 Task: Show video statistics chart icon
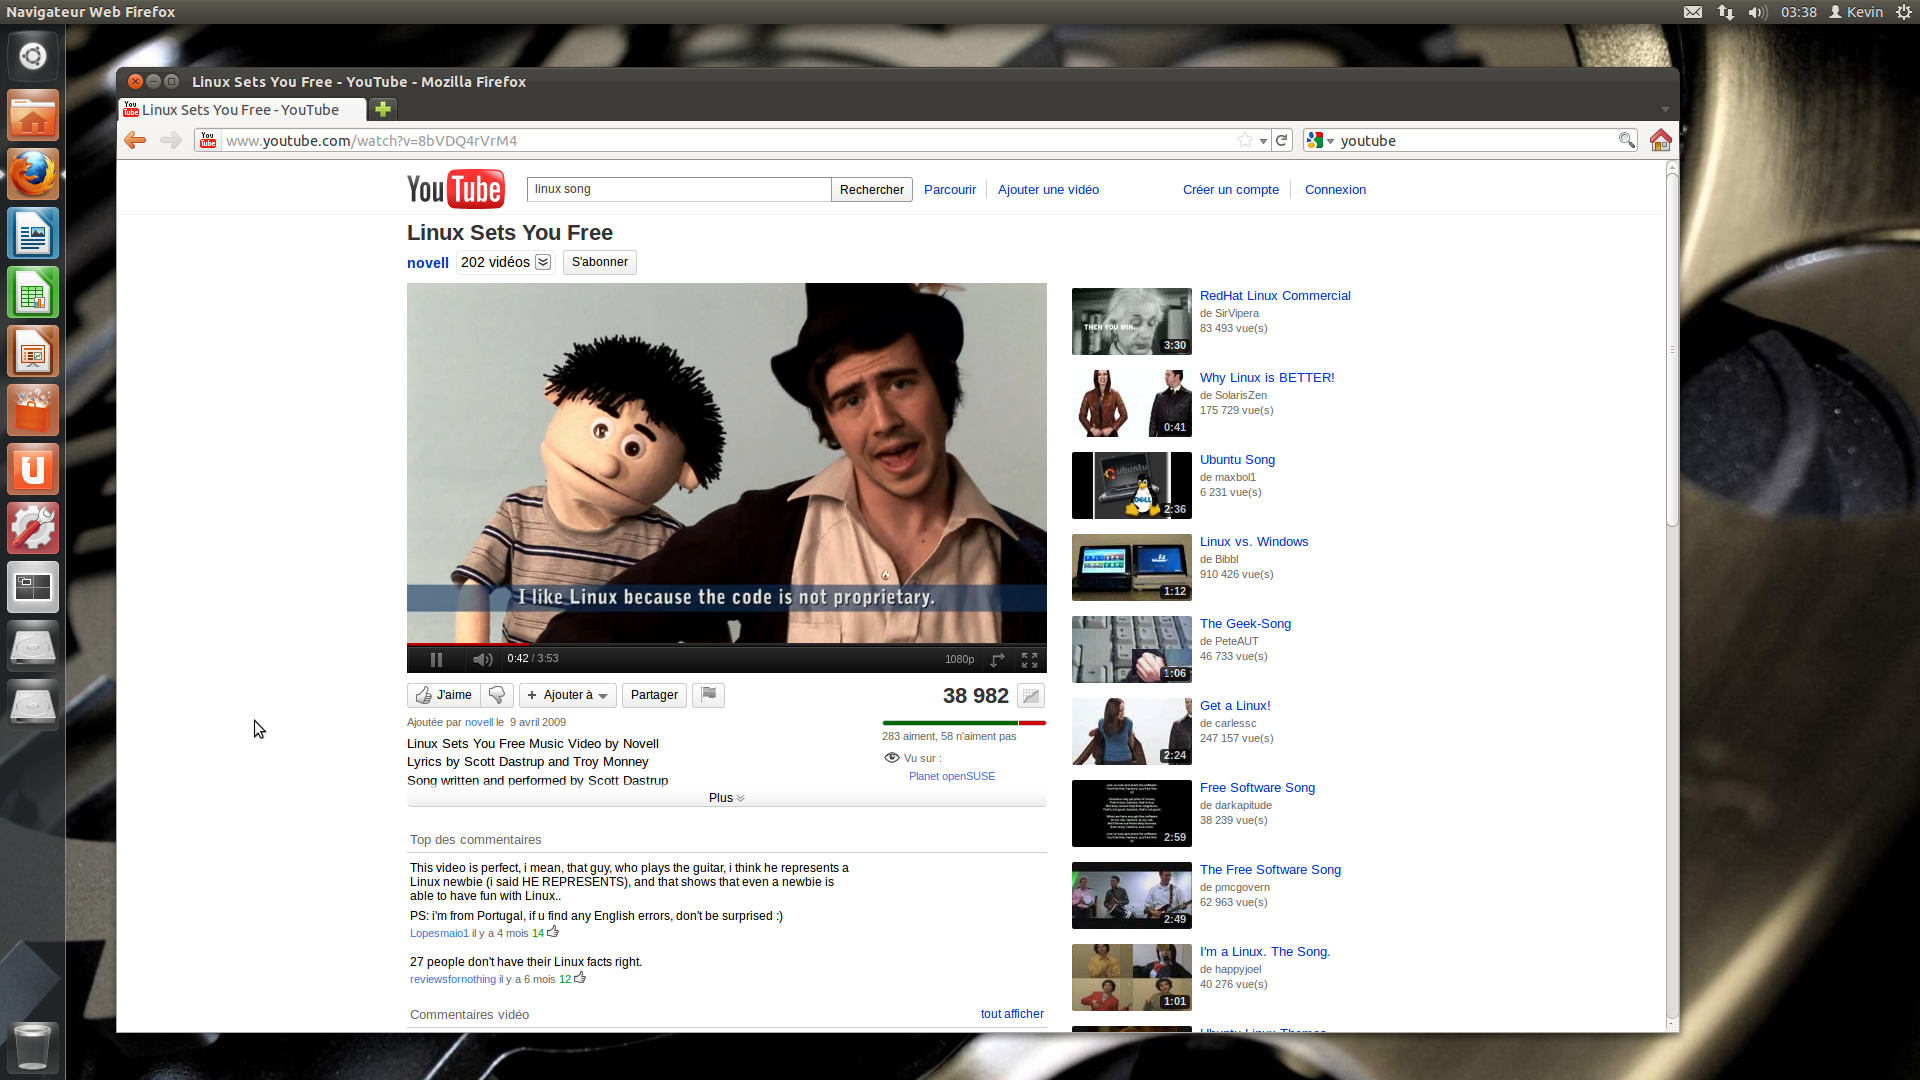coord(1031,695)
